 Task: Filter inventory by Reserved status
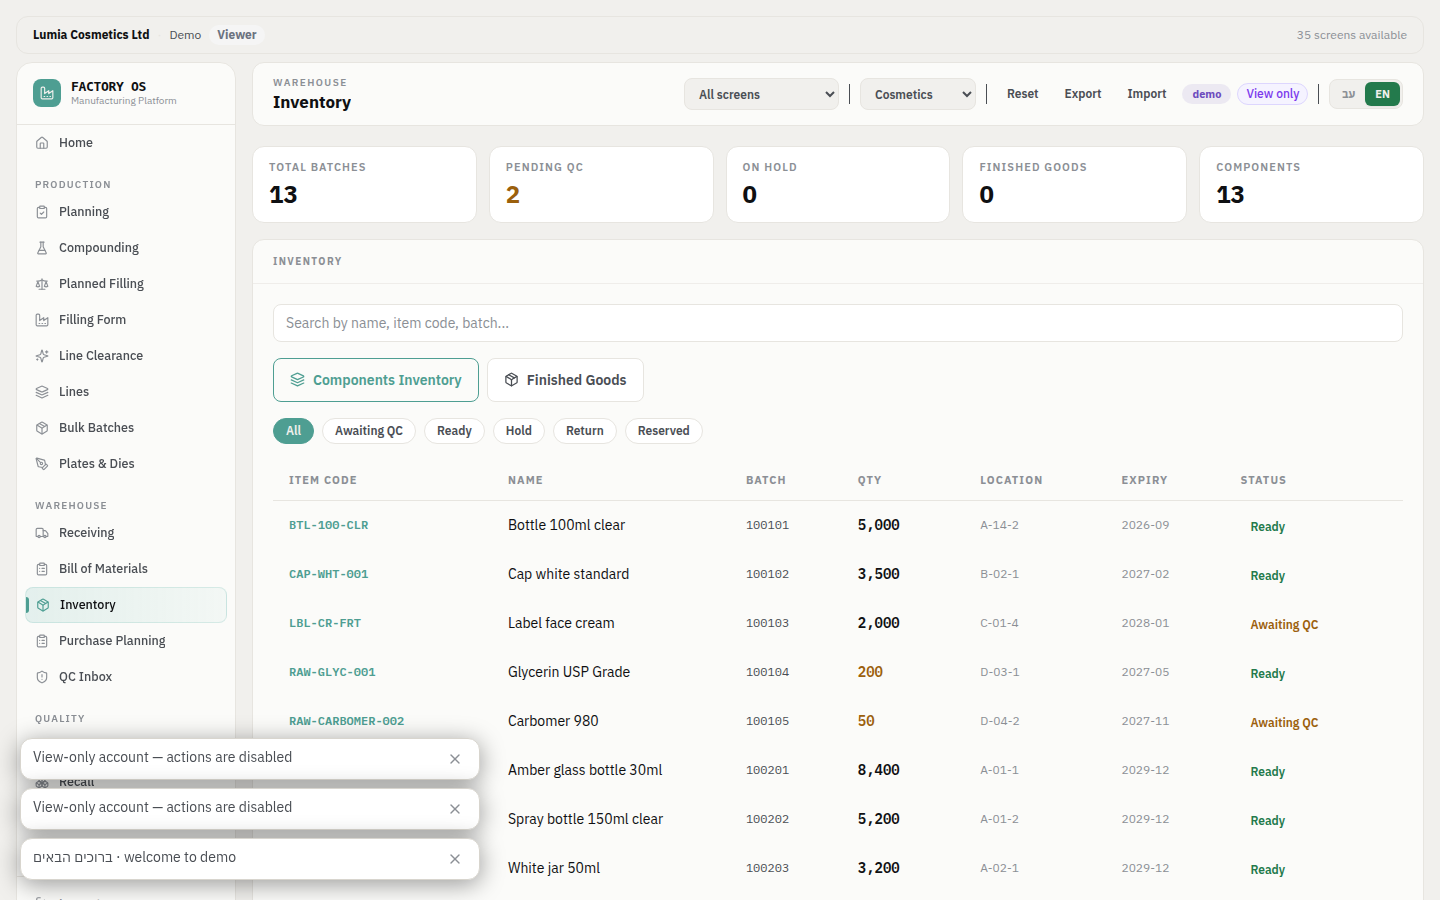[x=664, y=431]
